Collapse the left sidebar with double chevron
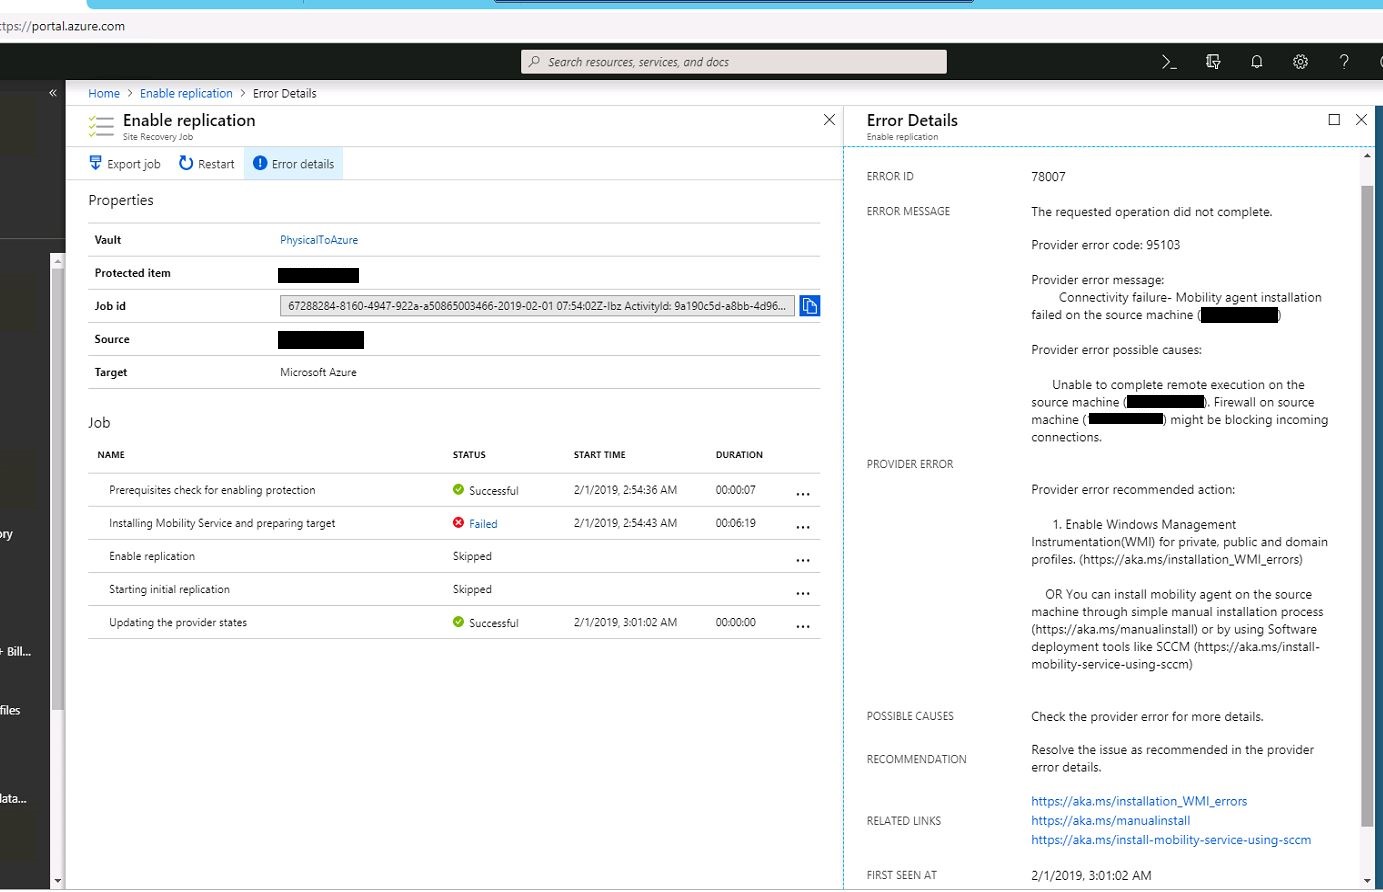Screen dimensions: 1383x892 (x=53, y=93)
